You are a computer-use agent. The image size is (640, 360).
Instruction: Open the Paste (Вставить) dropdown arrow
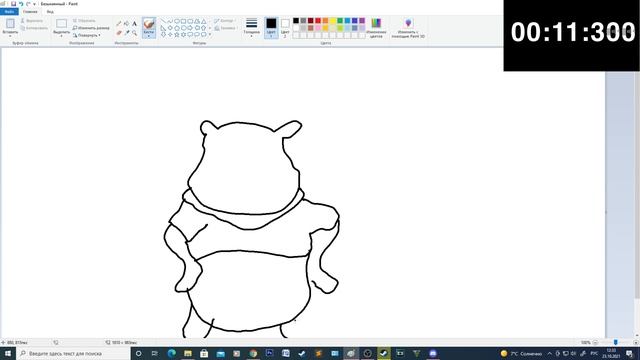(x=10, y=36)
